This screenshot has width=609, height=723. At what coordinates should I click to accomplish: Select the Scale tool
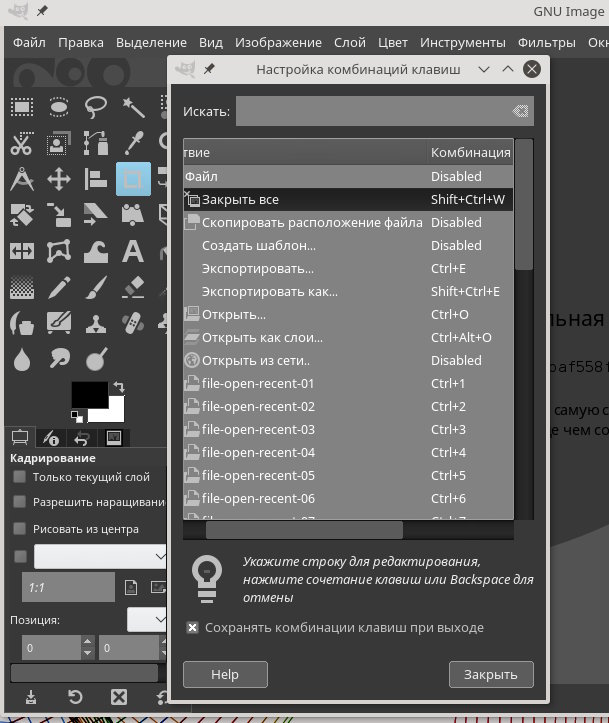(59, 215)
